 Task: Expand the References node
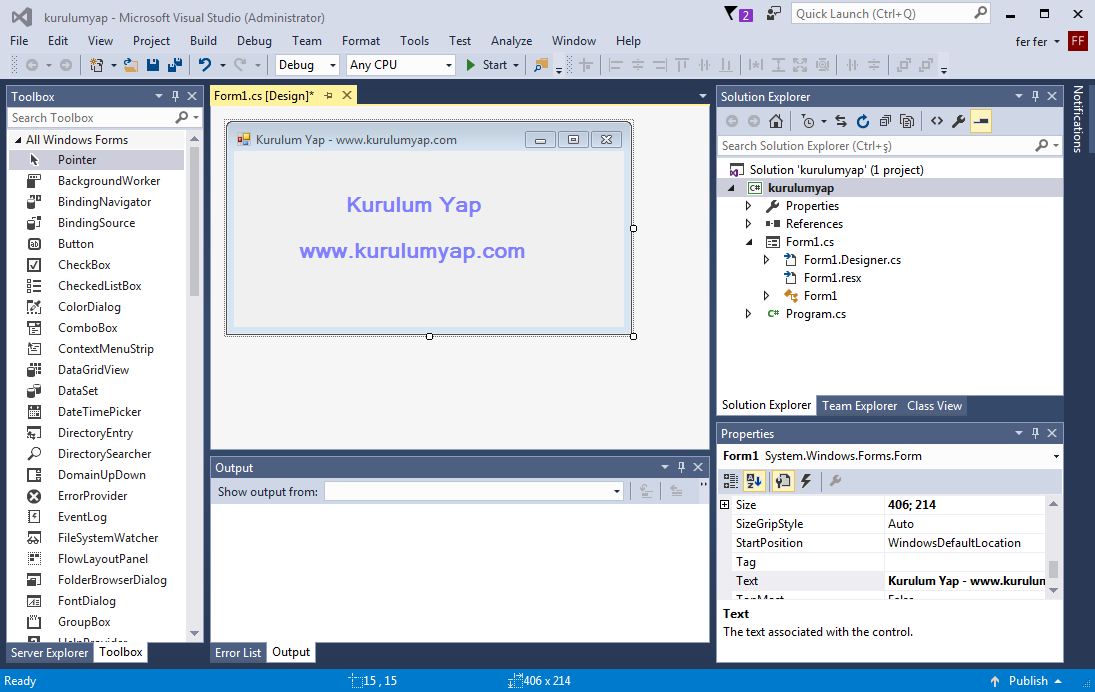pos(748,223)
